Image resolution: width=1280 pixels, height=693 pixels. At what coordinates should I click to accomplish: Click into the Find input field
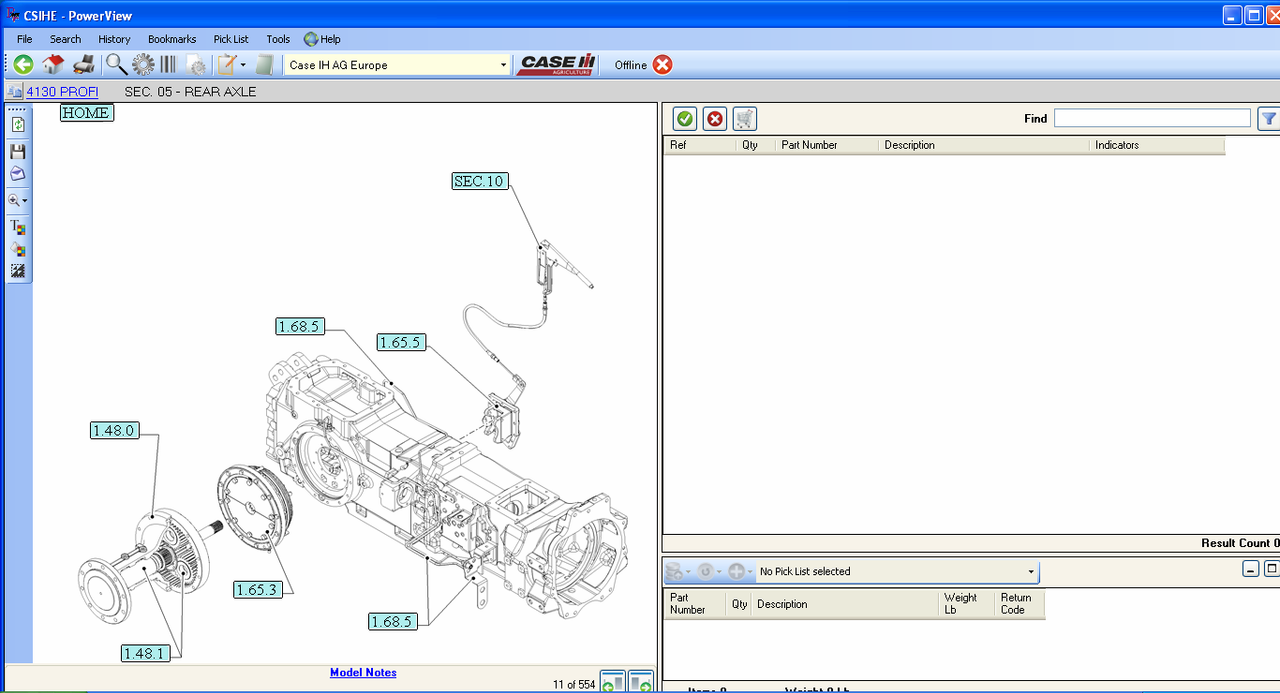coord(1151,119)
